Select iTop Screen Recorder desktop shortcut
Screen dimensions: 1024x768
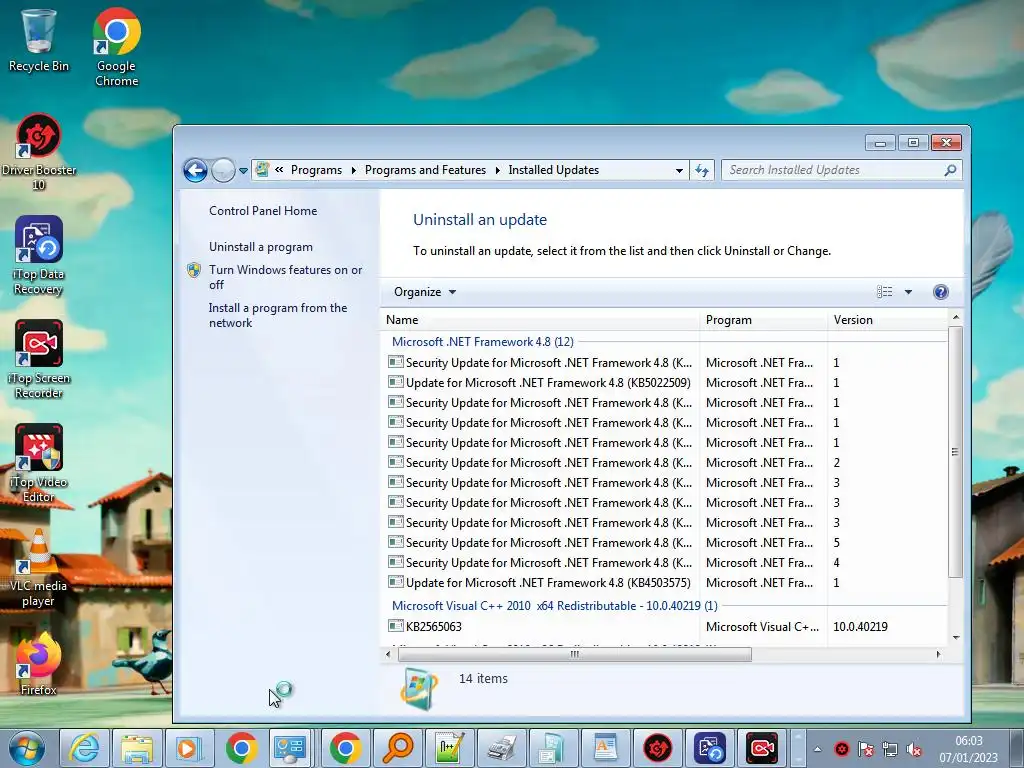tap(39, 360)
